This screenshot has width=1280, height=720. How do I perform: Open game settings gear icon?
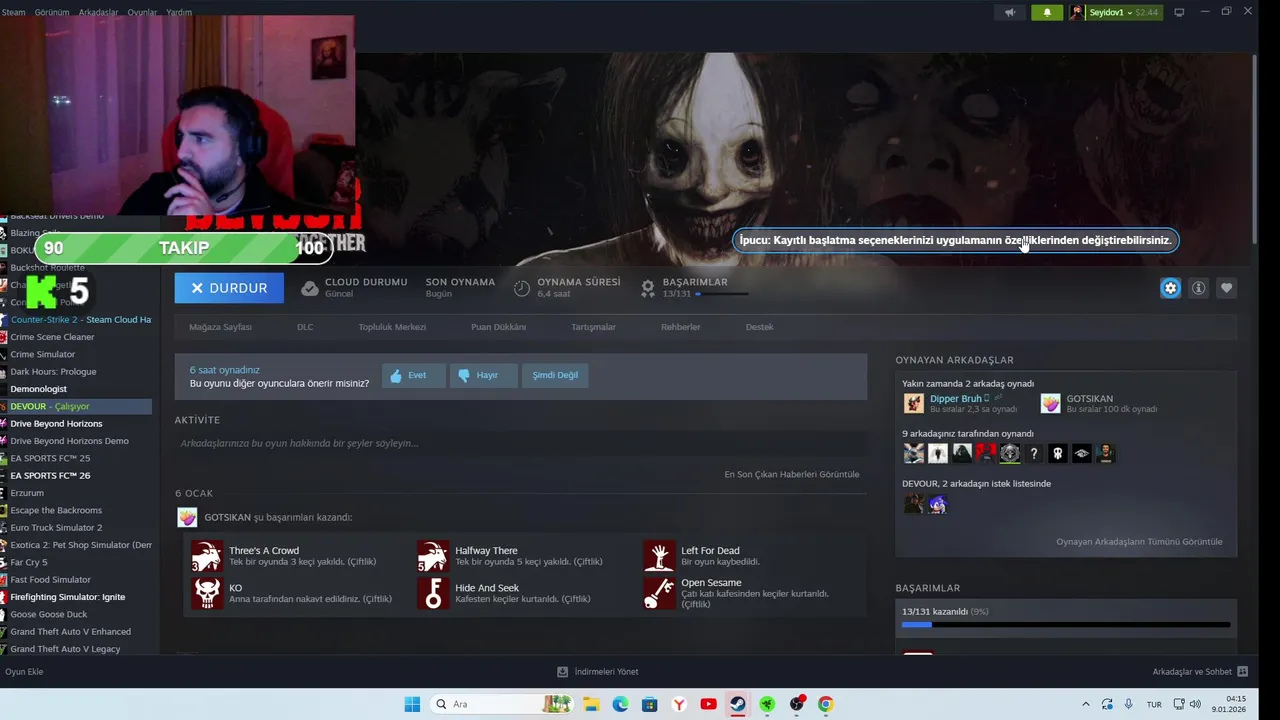coord(1170,288)
